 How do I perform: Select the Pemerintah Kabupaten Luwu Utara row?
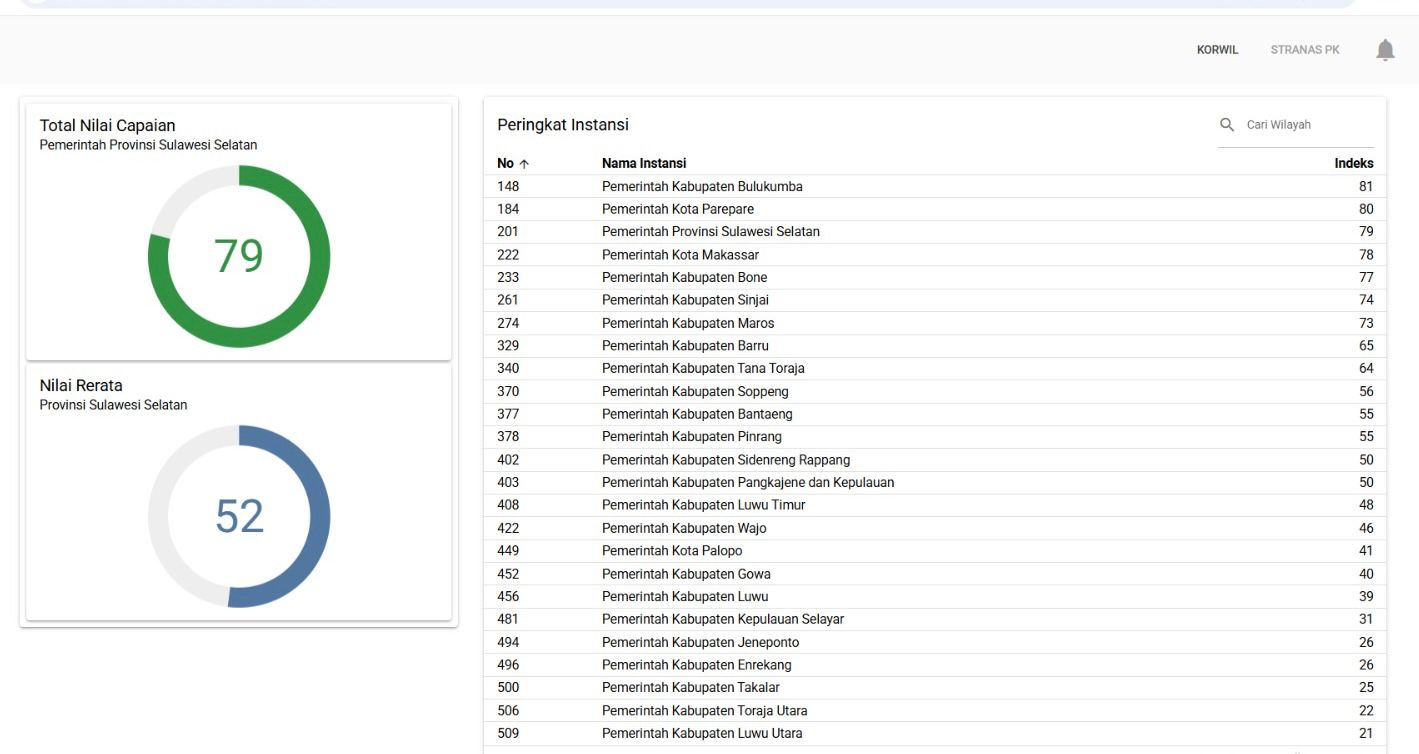tap(702, 733)
